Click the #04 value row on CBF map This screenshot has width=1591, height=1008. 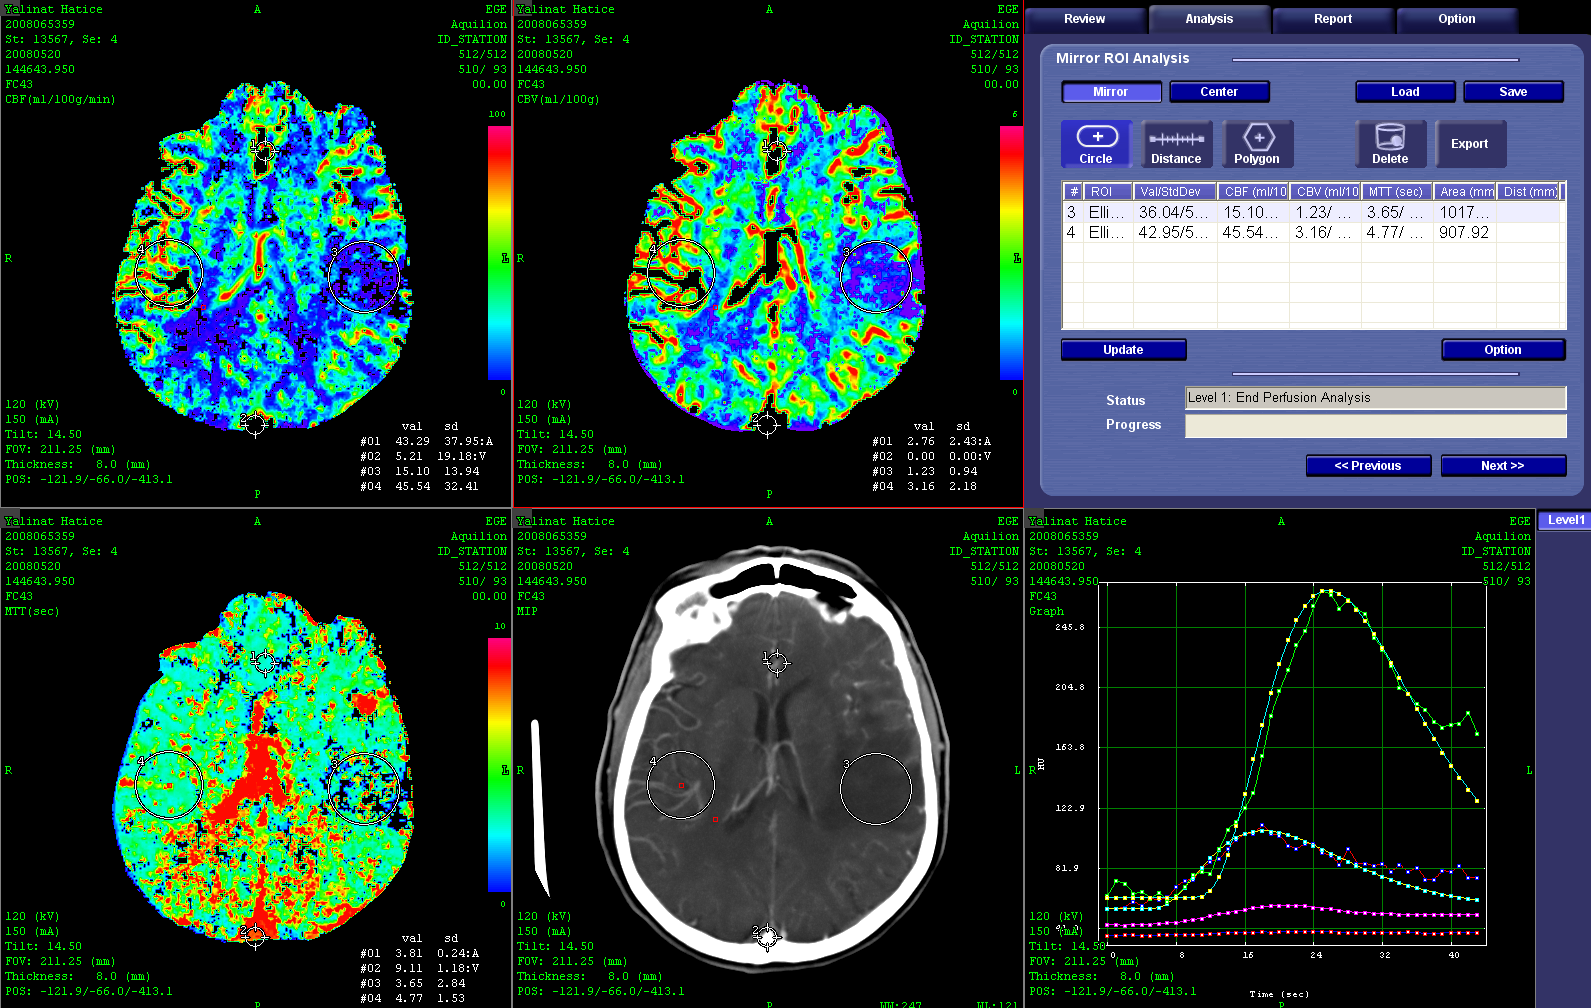pyautogui.click(x=420, y=487)
